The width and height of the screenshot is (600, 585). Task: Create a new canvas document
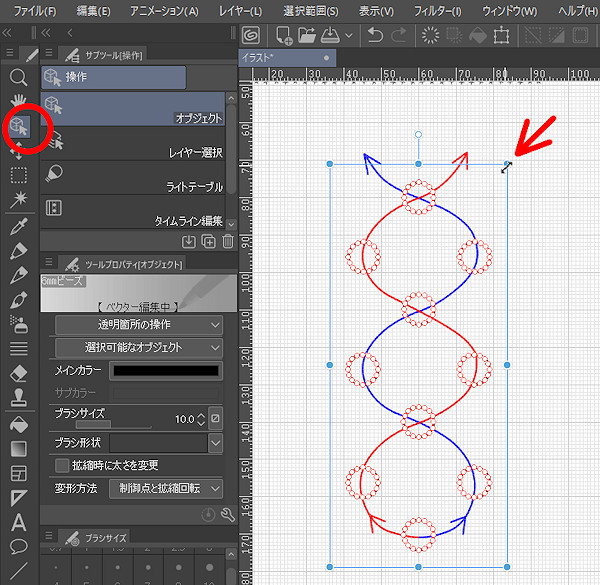(x=284, y=36)
